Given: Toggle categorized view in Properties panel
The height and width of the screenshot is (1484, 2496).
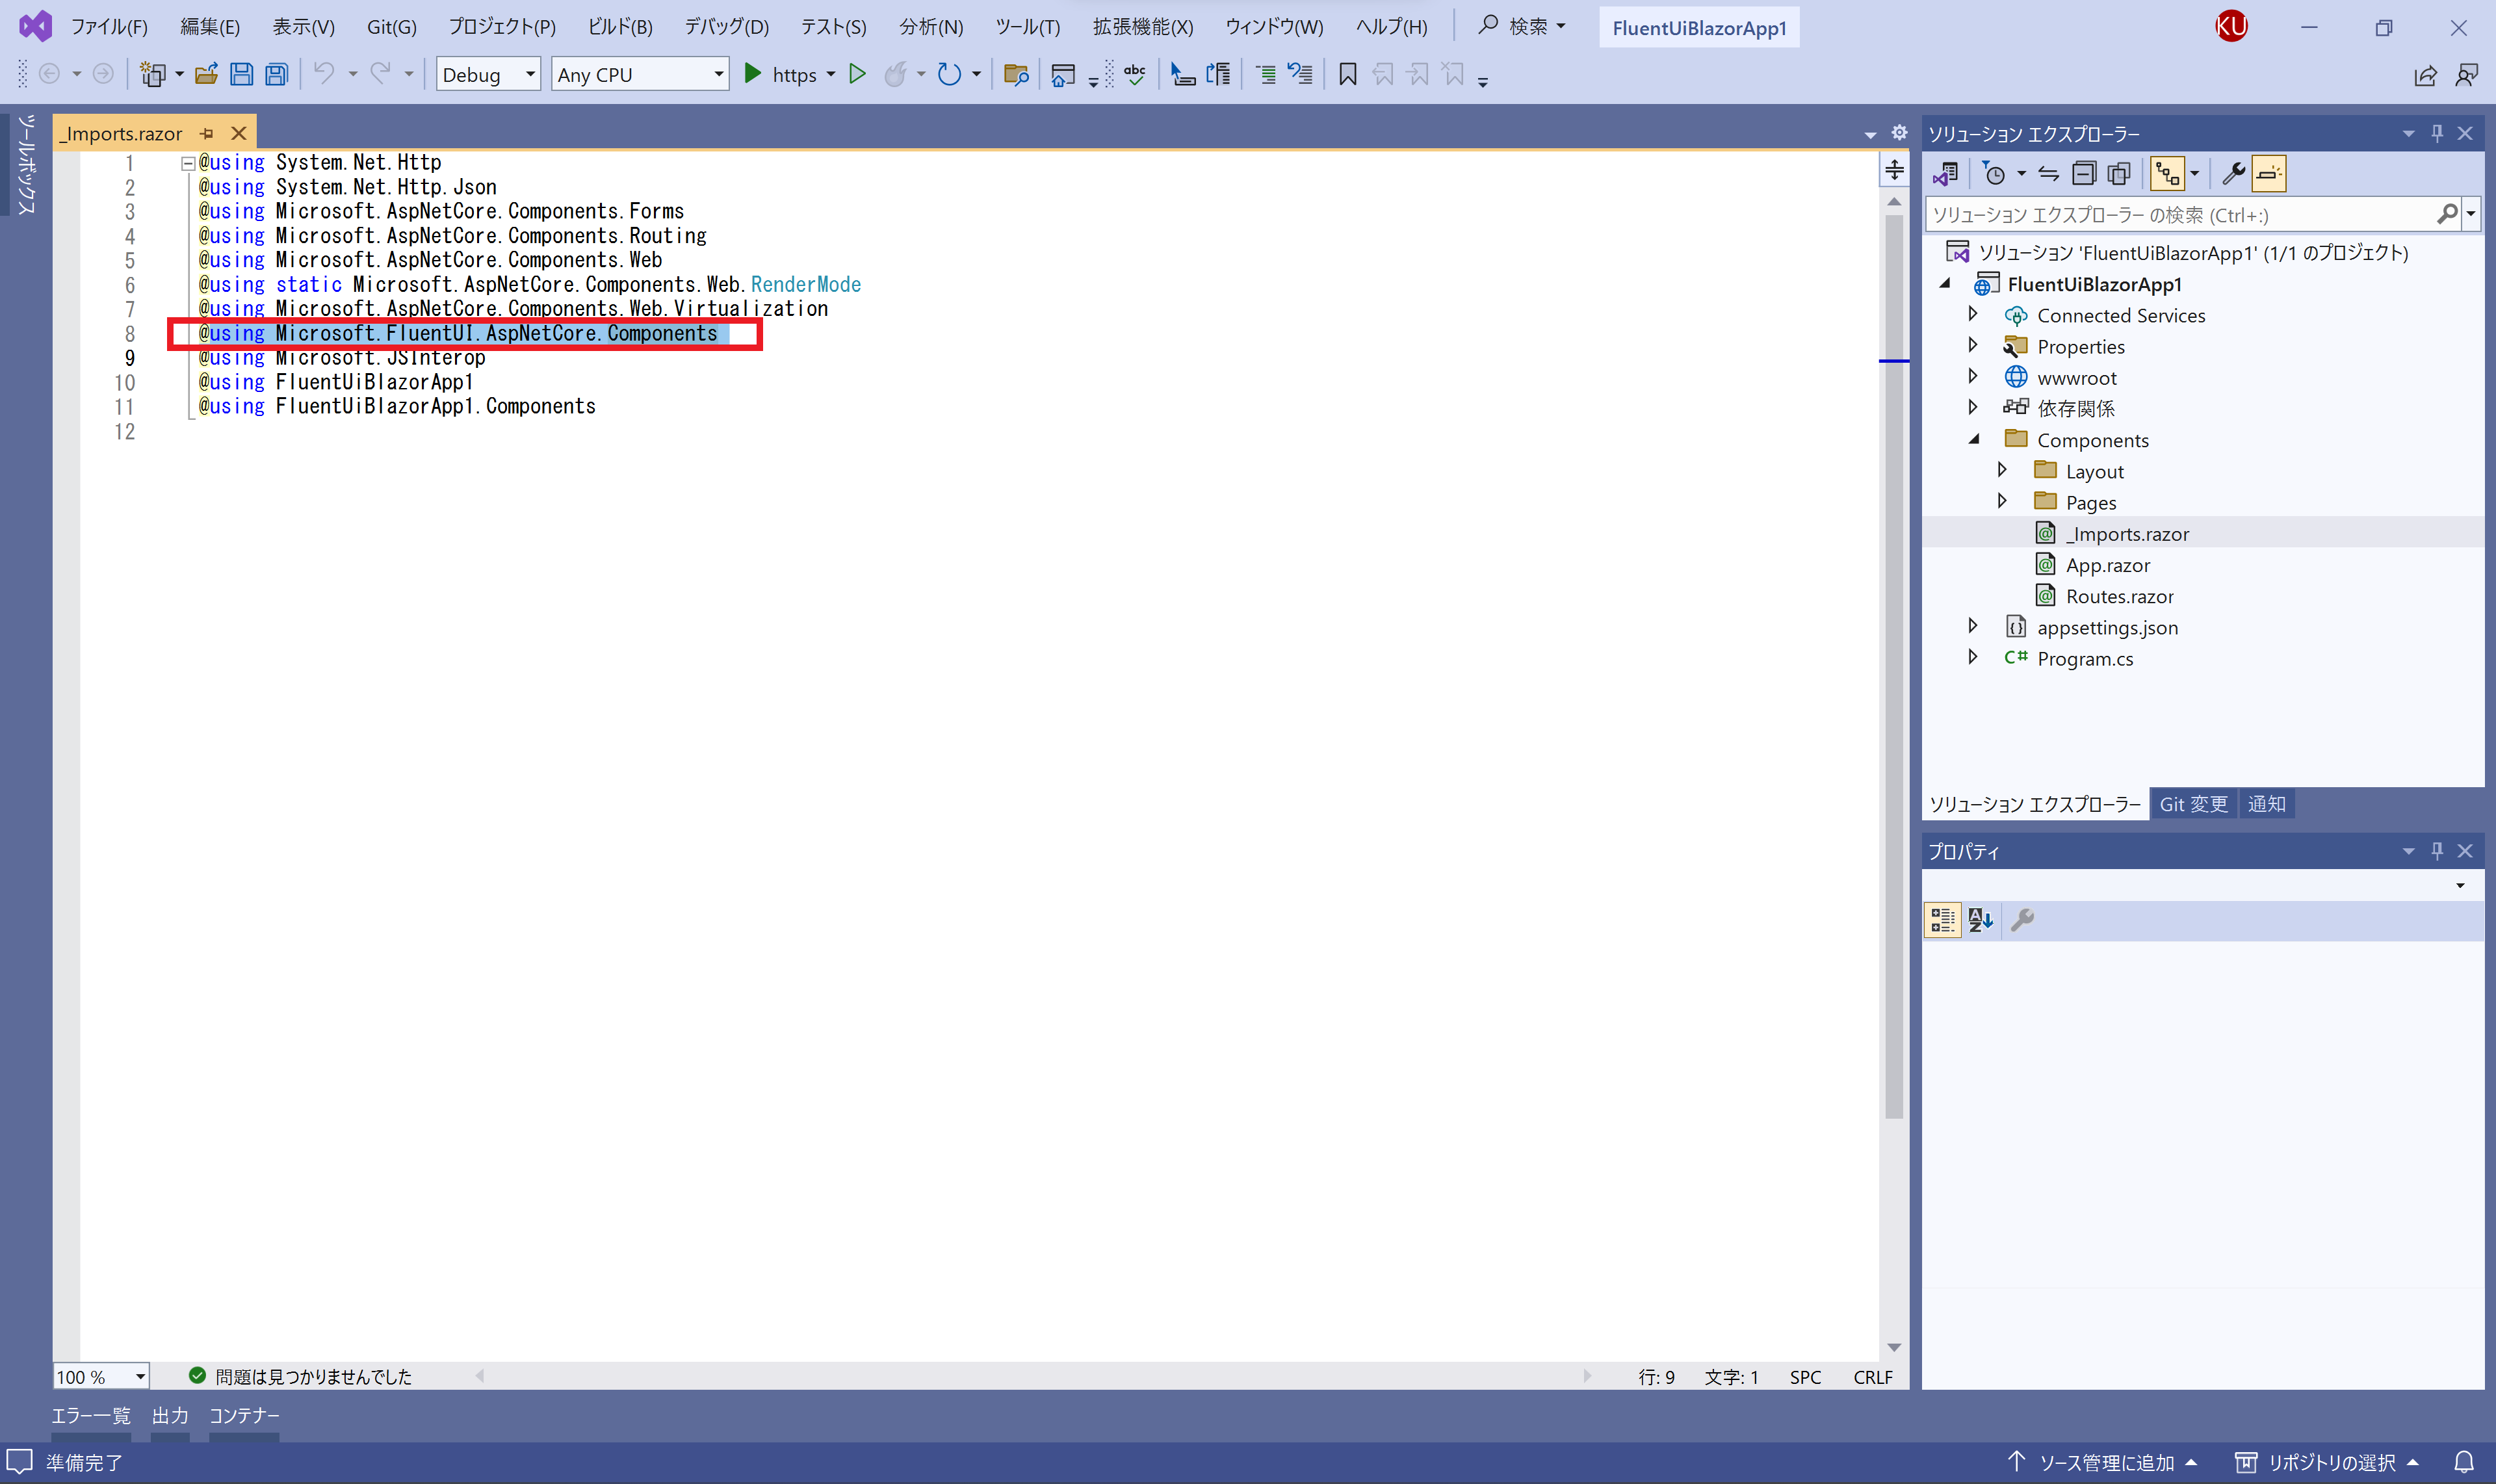Looking at the screenshot, I should click(1942, 920).
